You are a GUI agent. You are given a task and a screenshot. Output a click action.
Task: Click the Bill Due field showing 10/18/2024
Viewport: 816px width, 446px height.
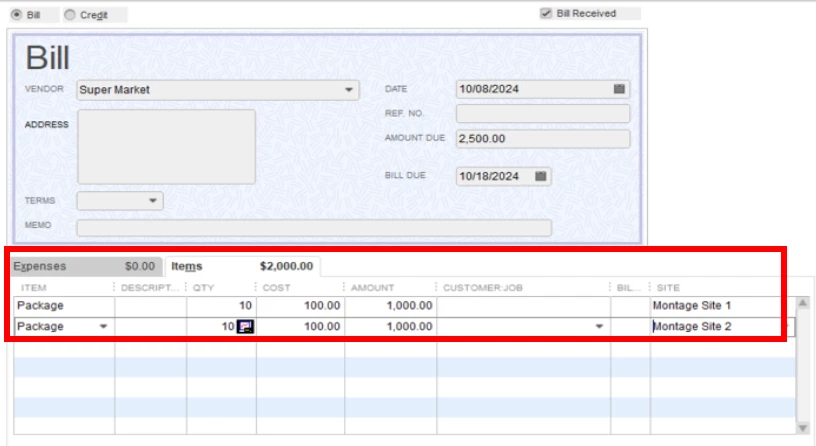pyautogui.click(x=503, y=176)
